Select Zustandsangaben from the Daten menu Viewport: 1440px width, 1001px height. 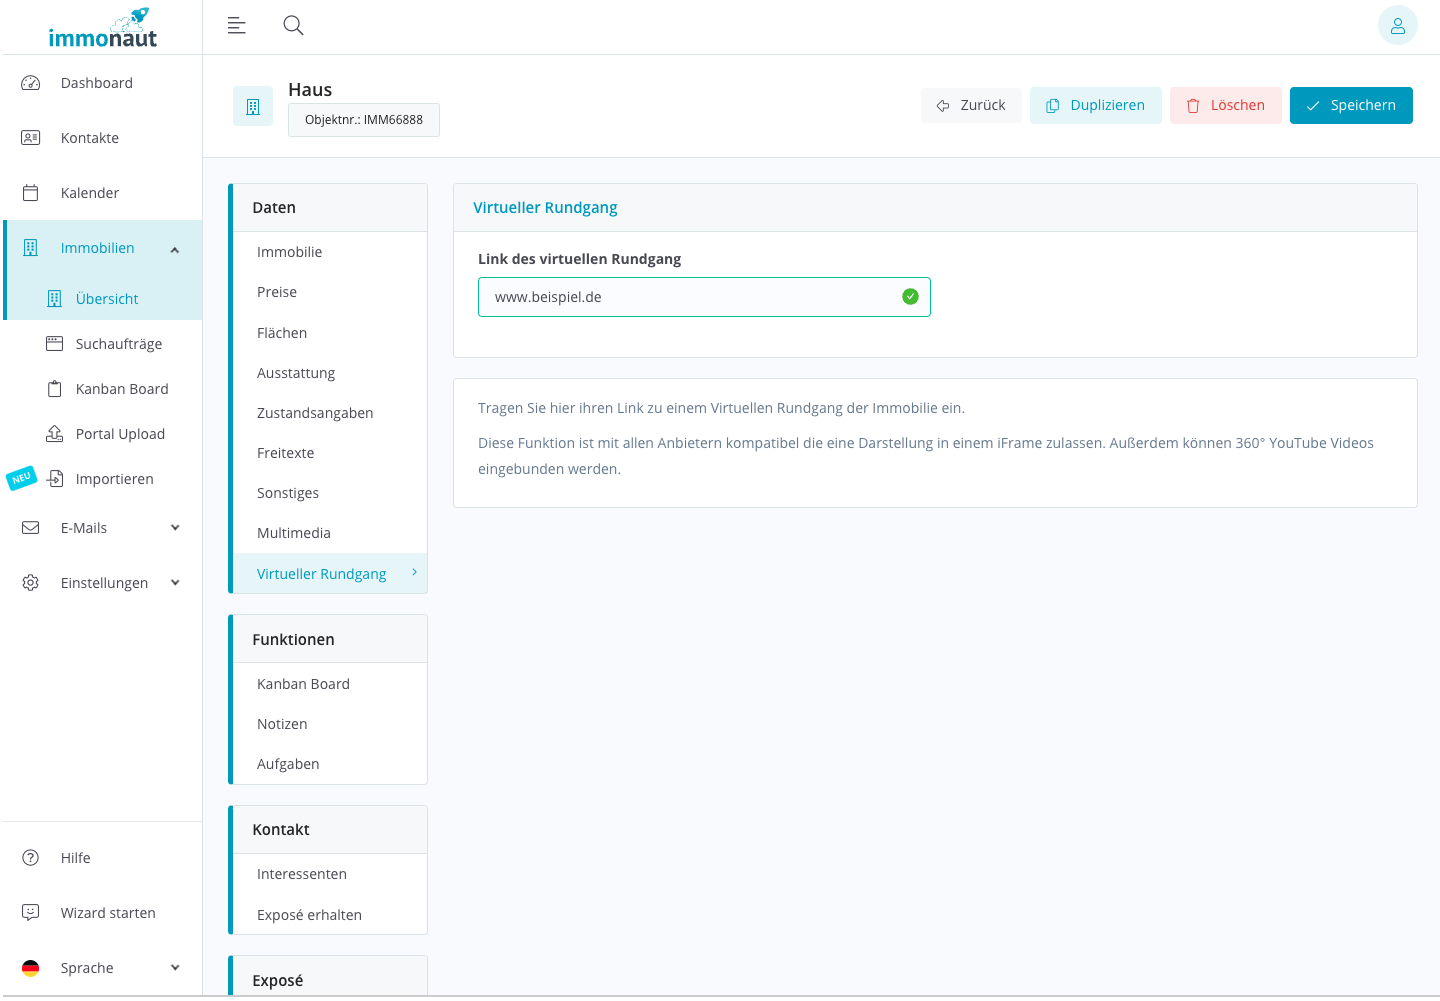click(315, 413)
